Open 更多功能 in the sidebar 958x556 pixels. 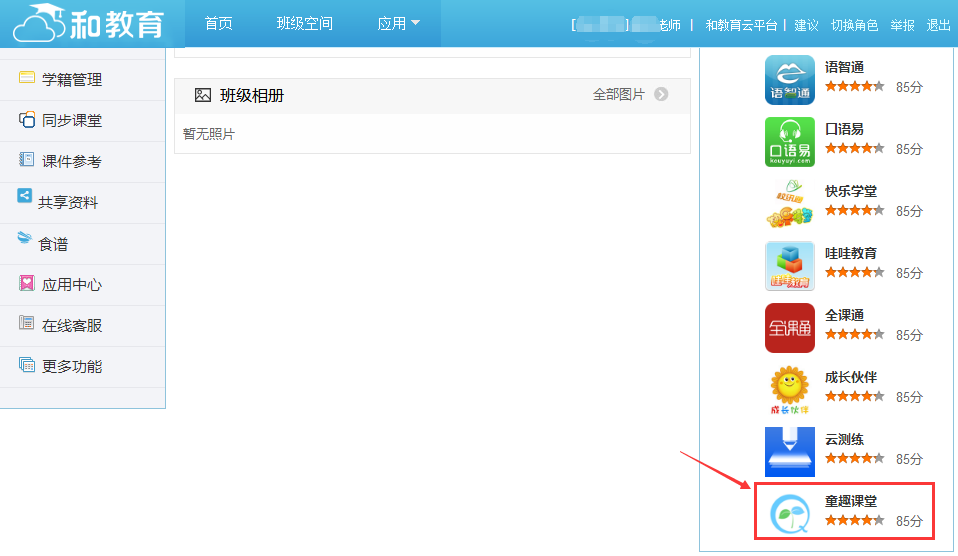click(71, 367)
